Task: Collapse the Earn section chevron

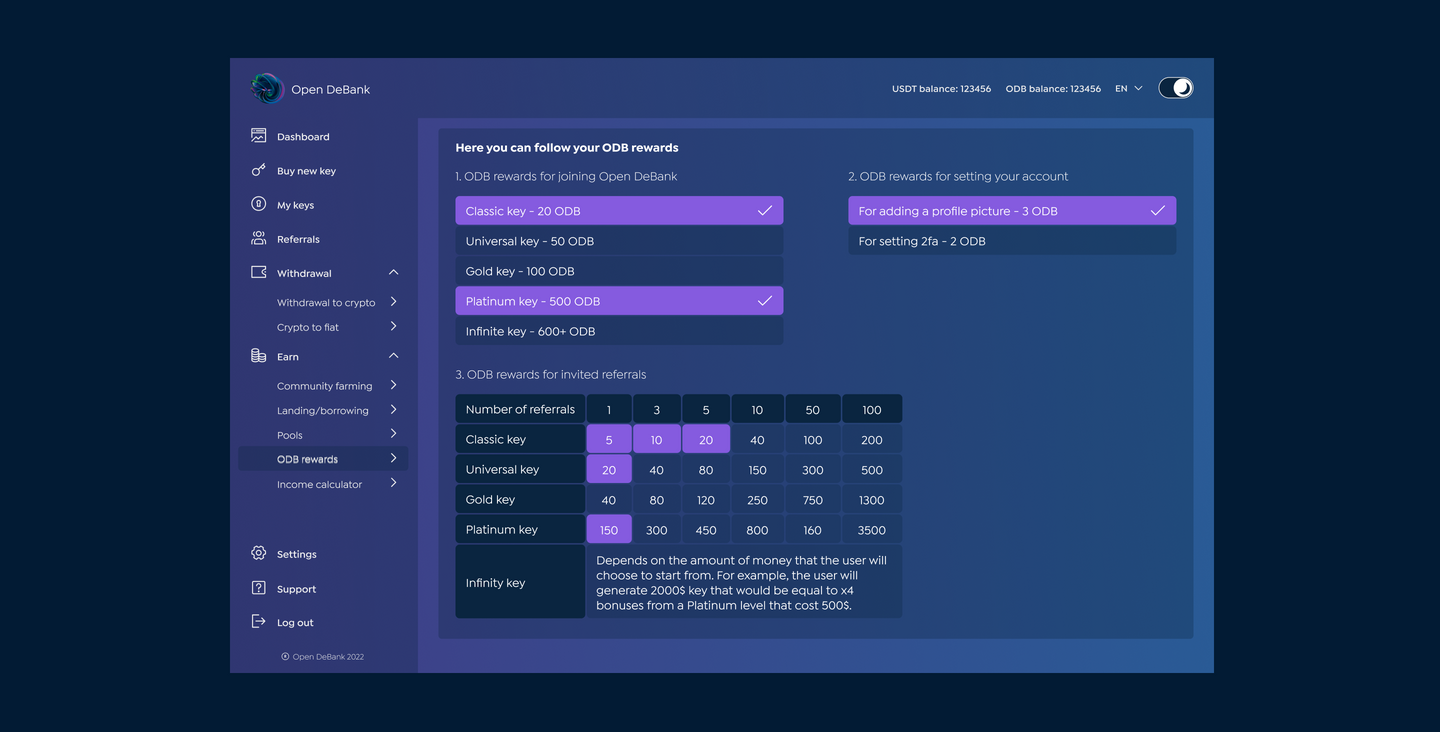Action: pos(393,356)
